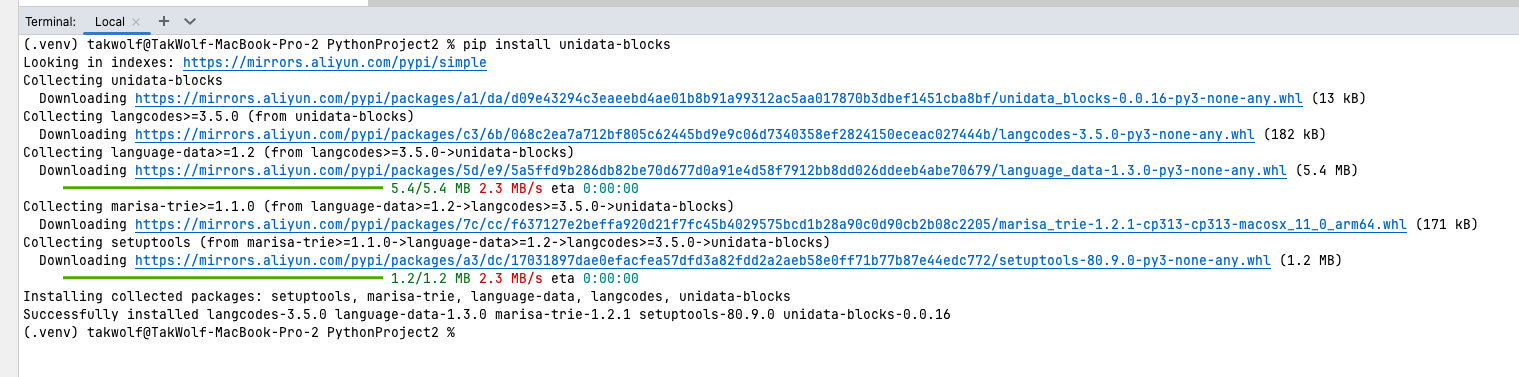
Task: Open the marisa_trie-1.2.1 wheel download link
Action: [x=771, y=225]
